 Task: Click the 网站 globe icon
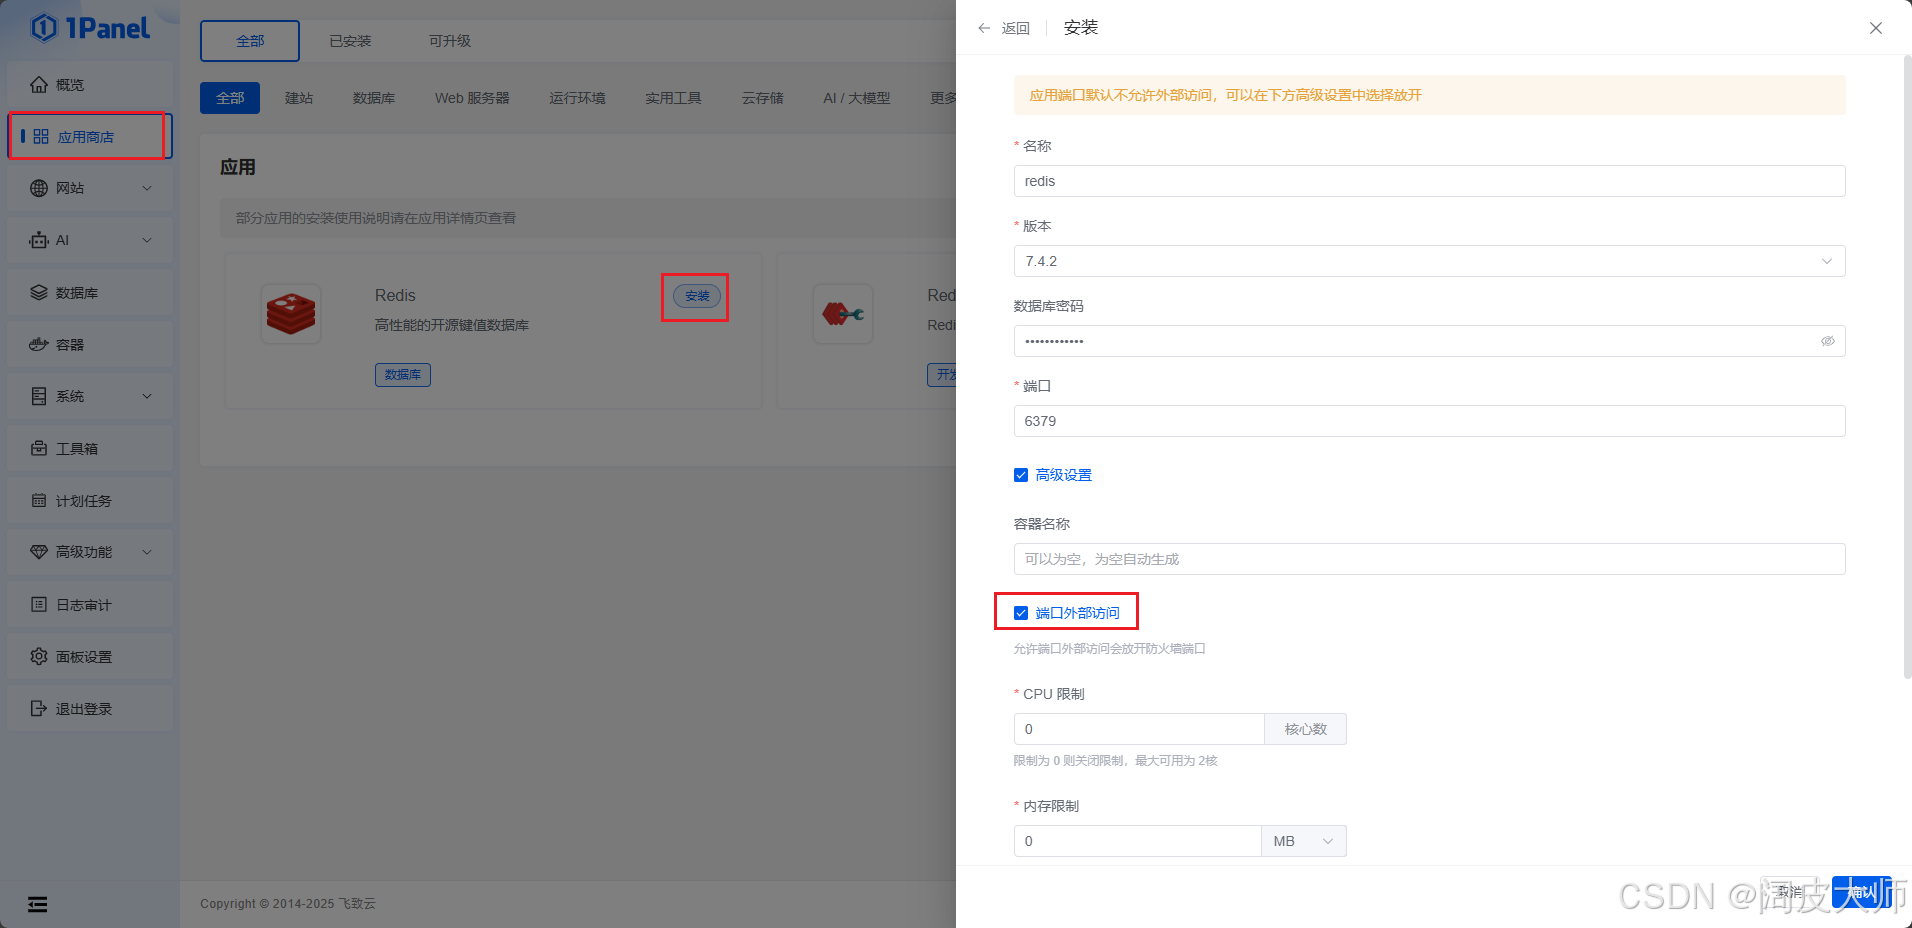pyautogui.click(x=39, y=188)
